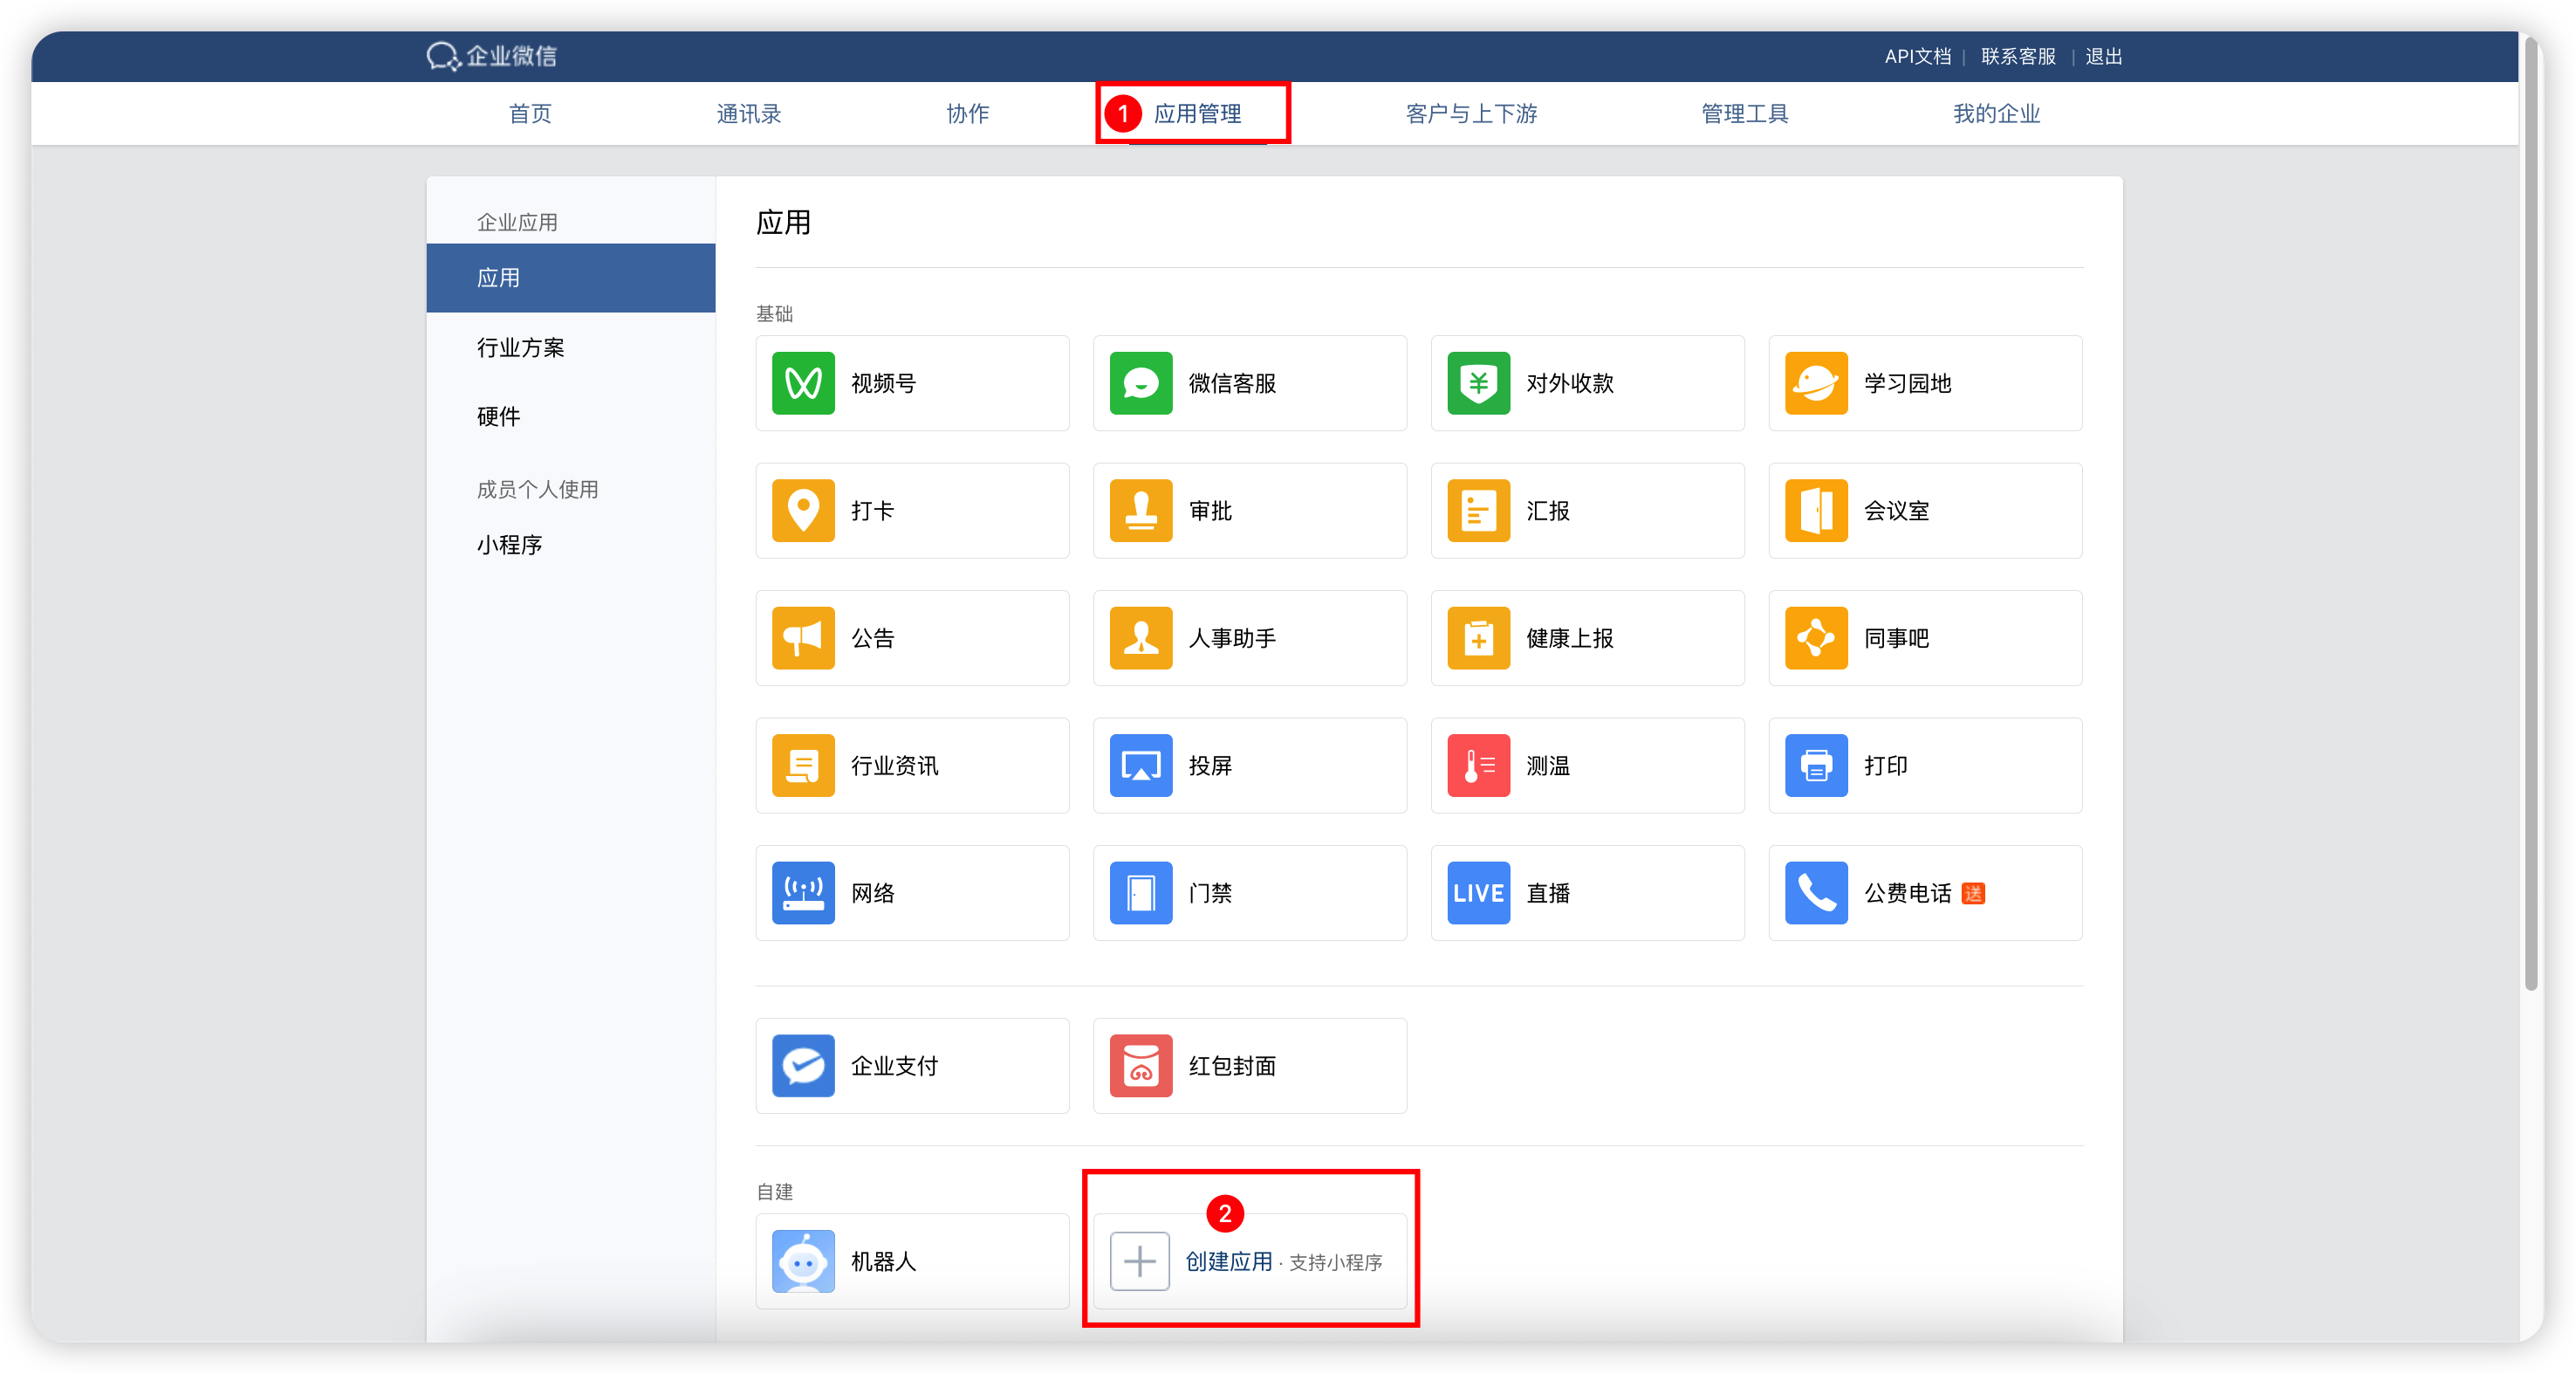Click the 测温 thermometer icon
This screenshot has height=1374, width=2576.
[1479, 765]
